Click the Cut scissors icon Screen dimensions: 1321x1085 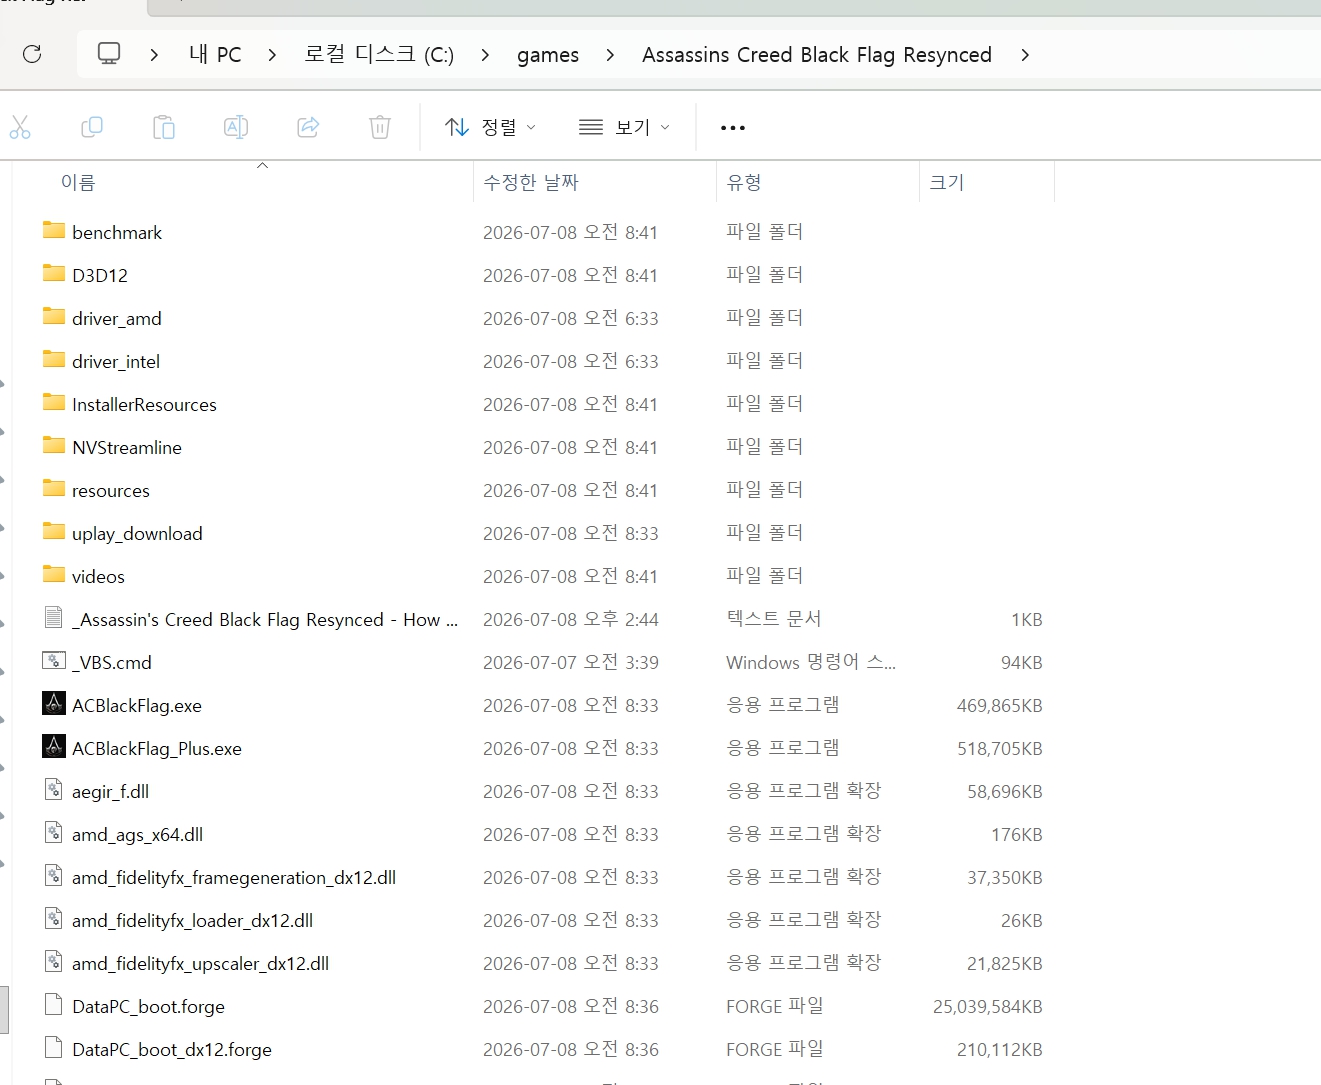[x=20, y=127]
